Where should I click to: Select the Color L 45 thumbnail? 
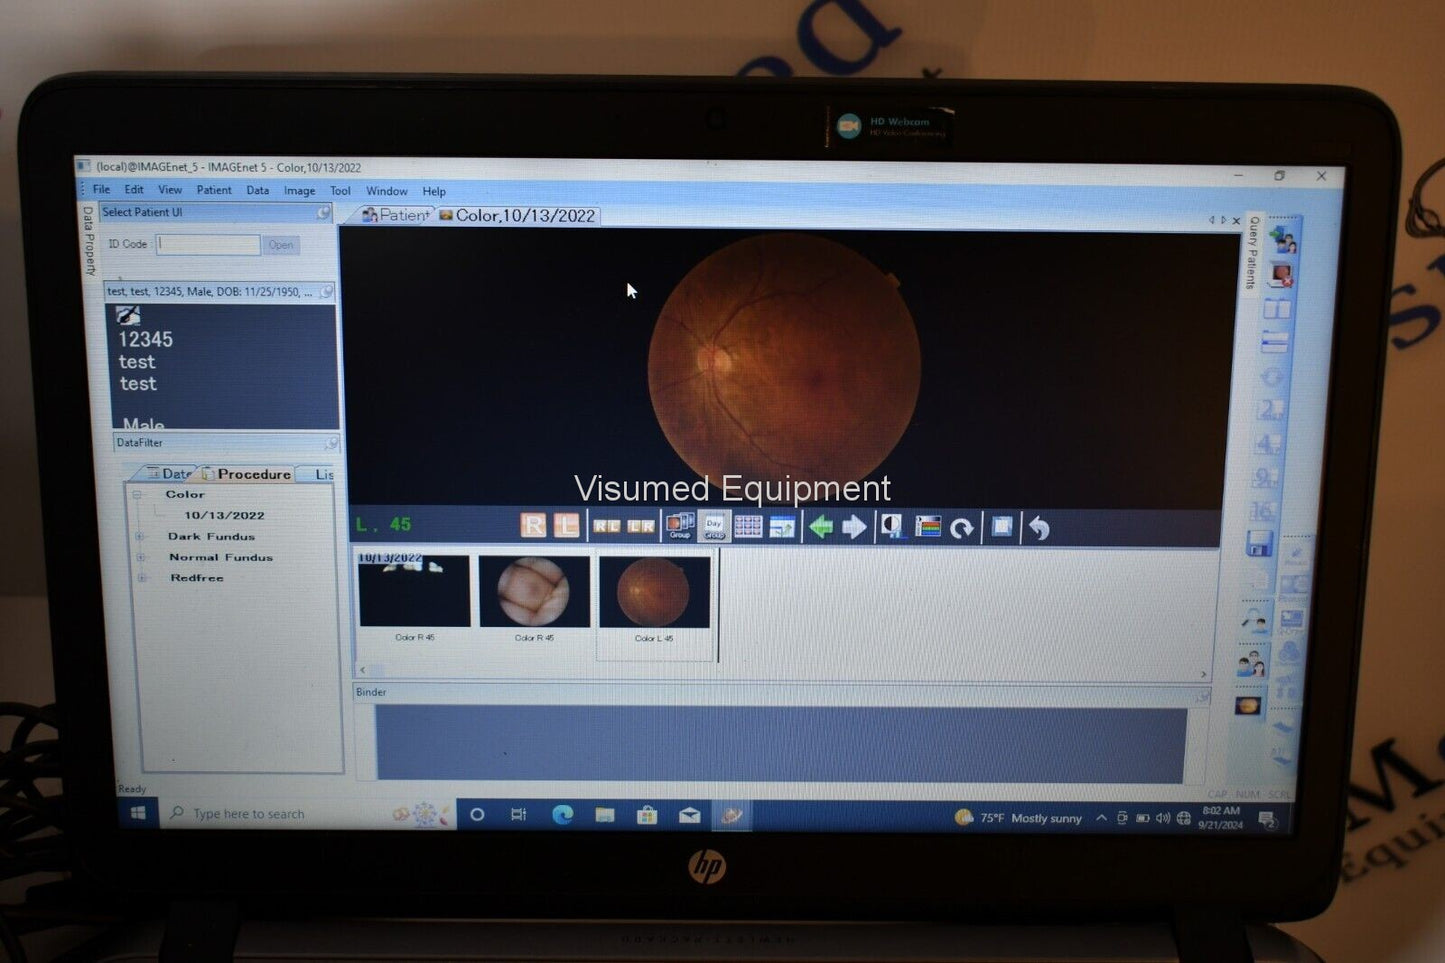(x=654, y=594)
